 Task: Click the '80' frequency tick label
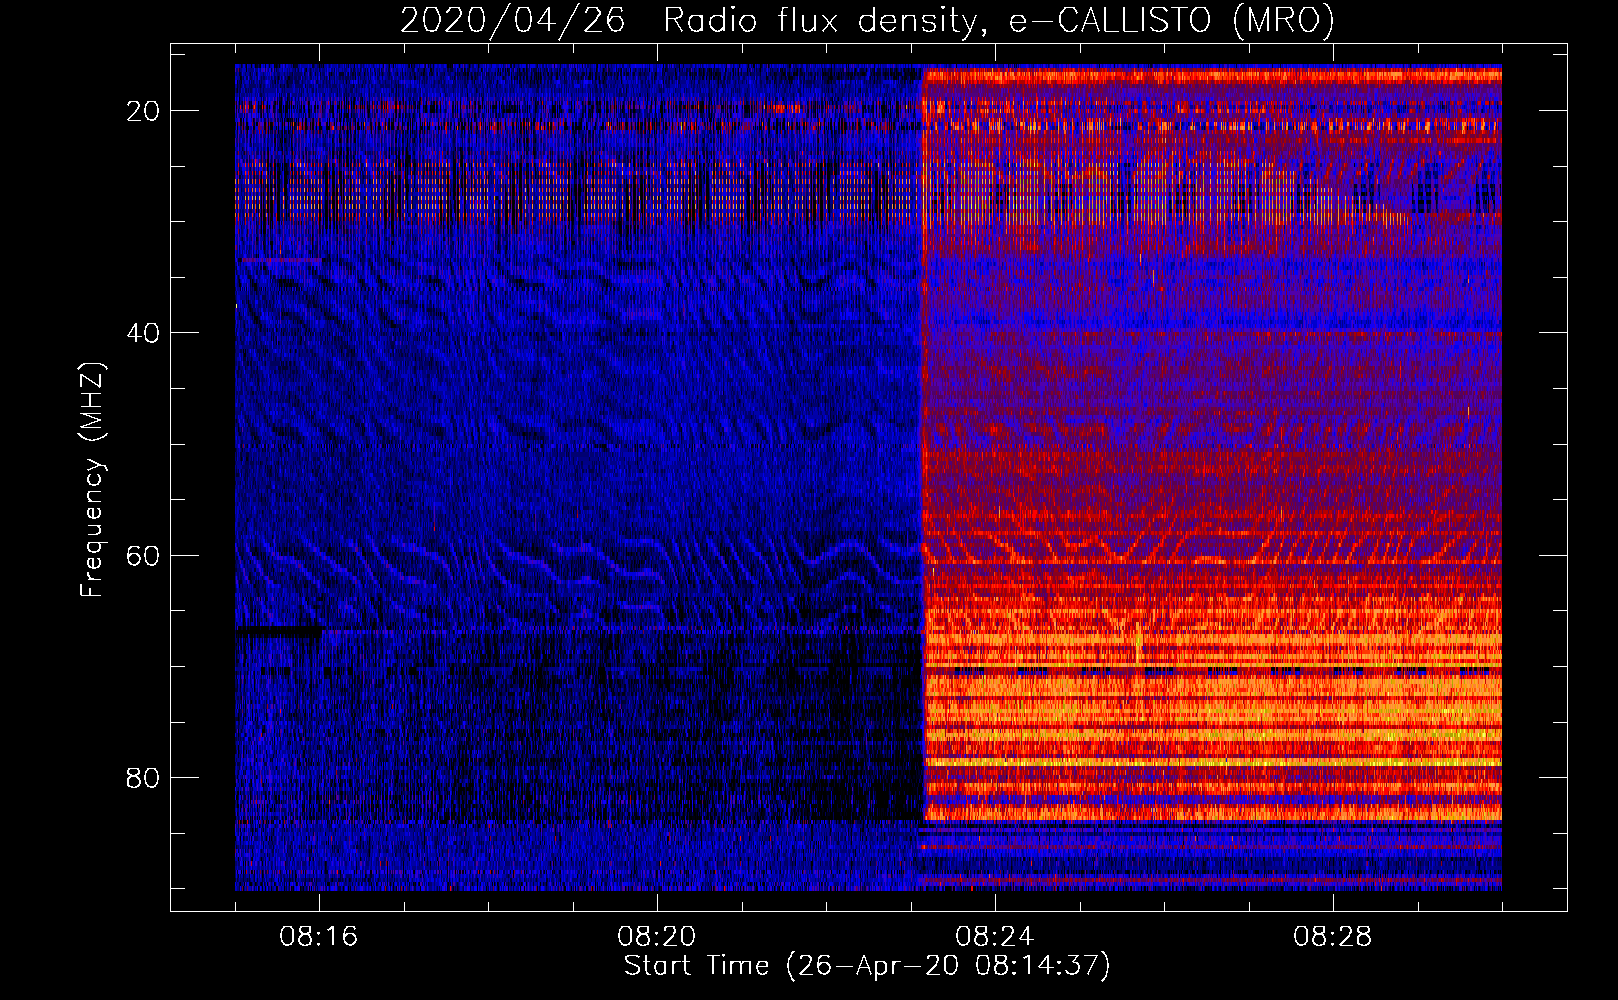click(x=143, y=777)
